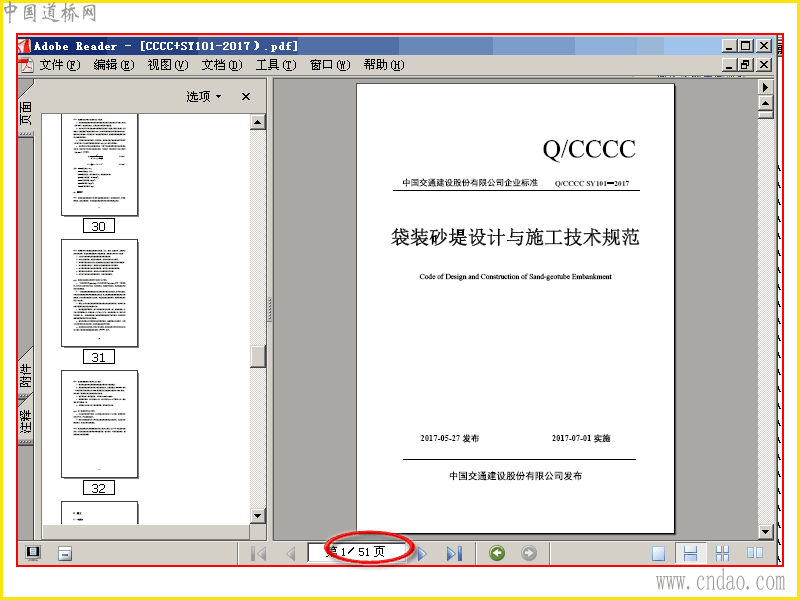Switch to the 注释 side tab
Screen dimensions: 800x600
(x=26, y=421)
